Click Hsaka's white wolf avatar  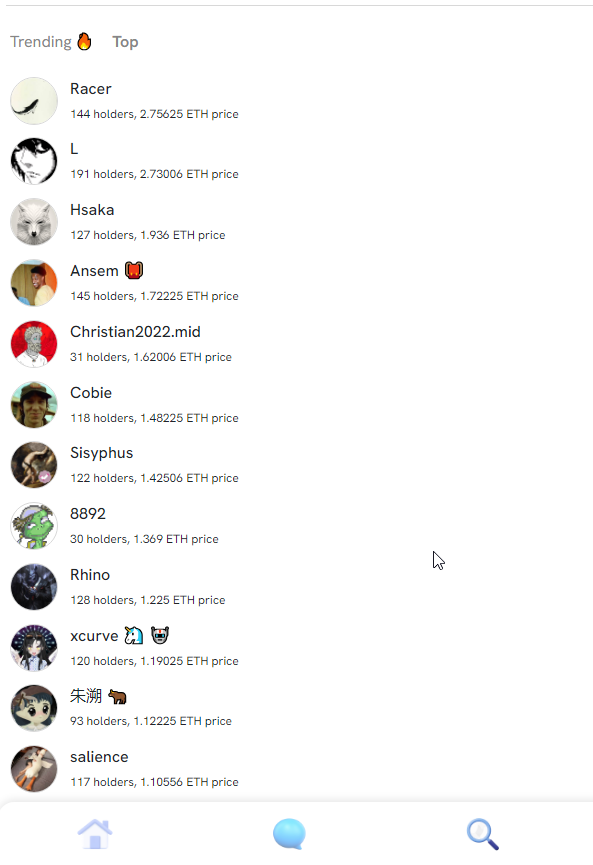coord(34,222)
